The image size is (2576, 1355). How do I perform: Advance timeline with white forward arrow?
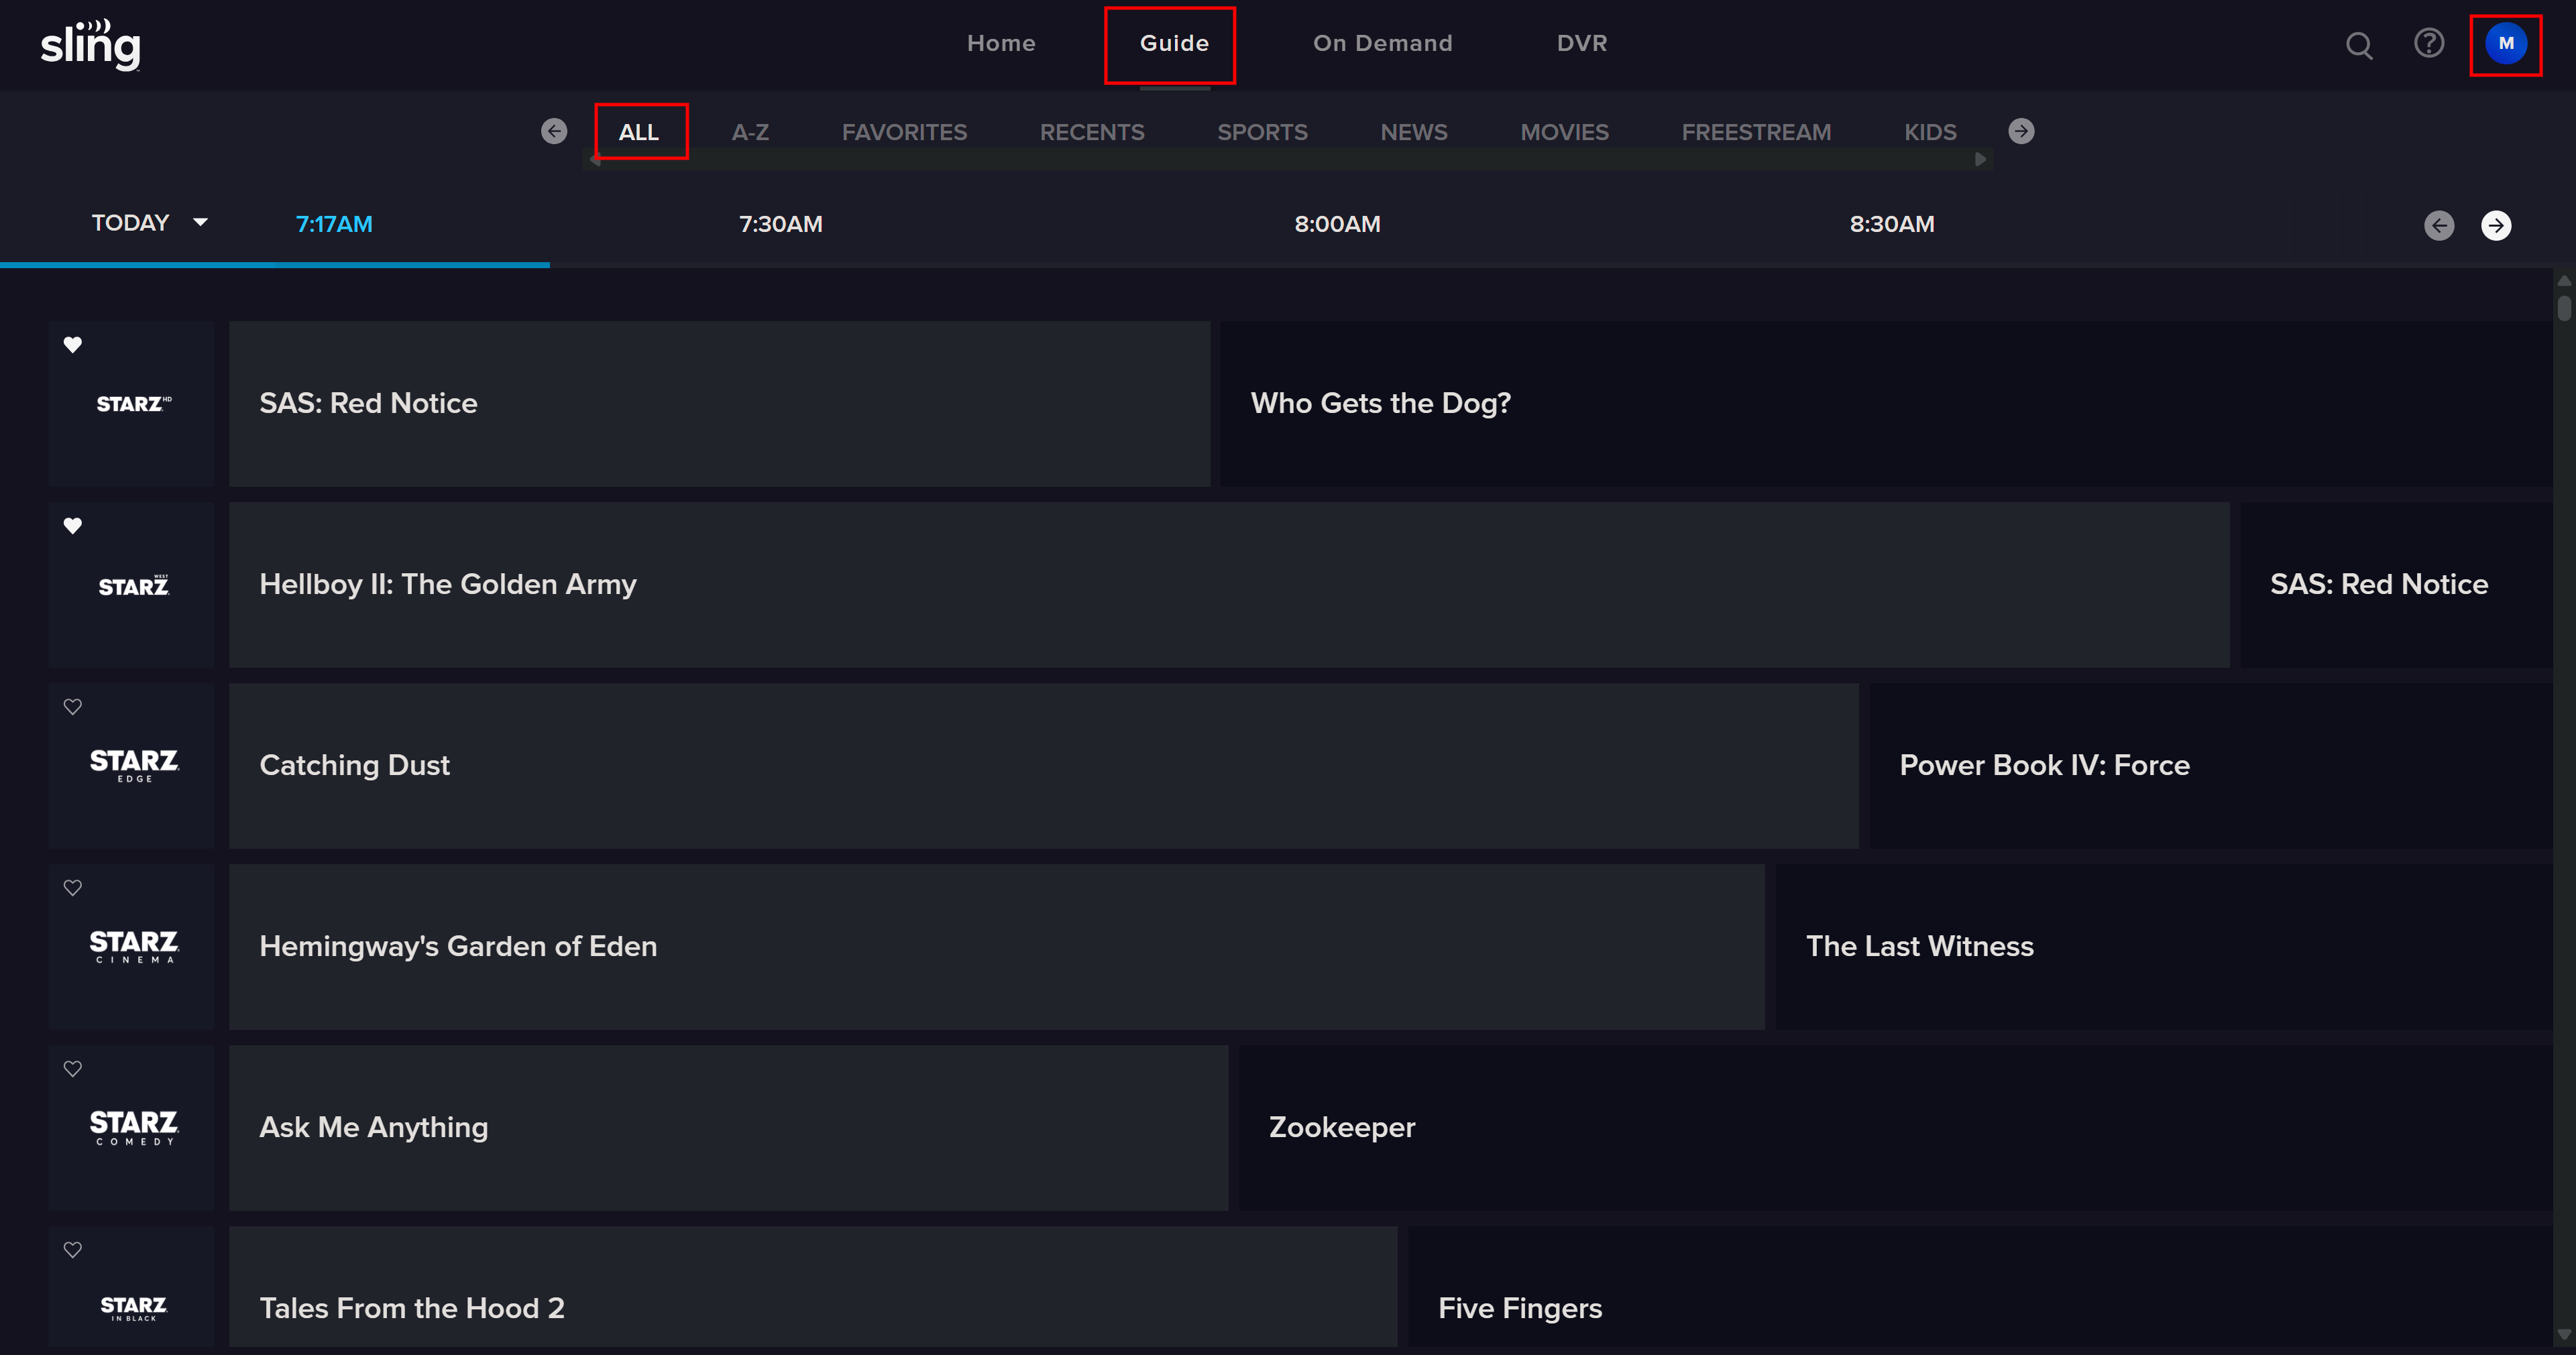[2496, 225]
